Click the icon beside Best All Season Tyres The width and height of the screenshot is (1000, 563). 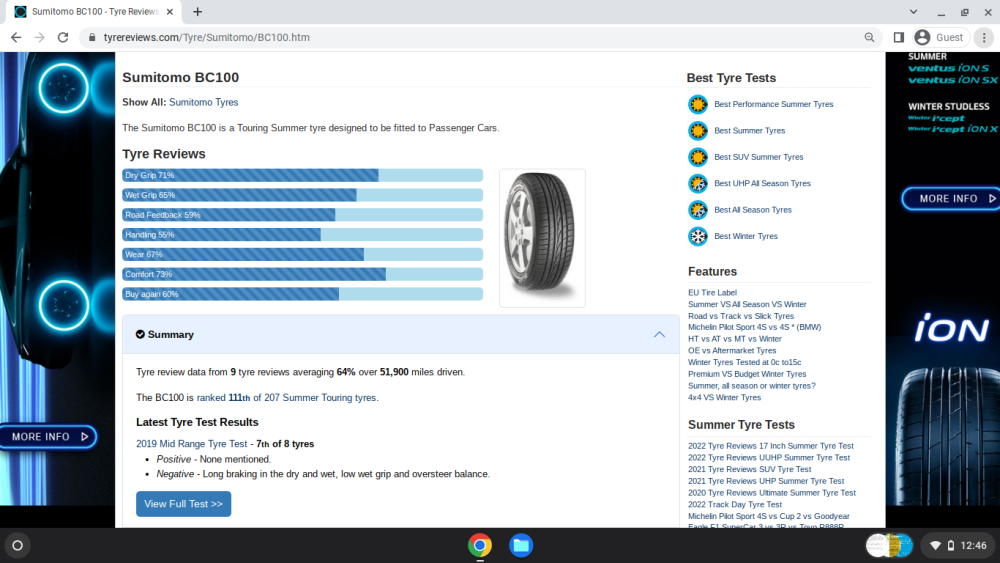coord(698,210)
